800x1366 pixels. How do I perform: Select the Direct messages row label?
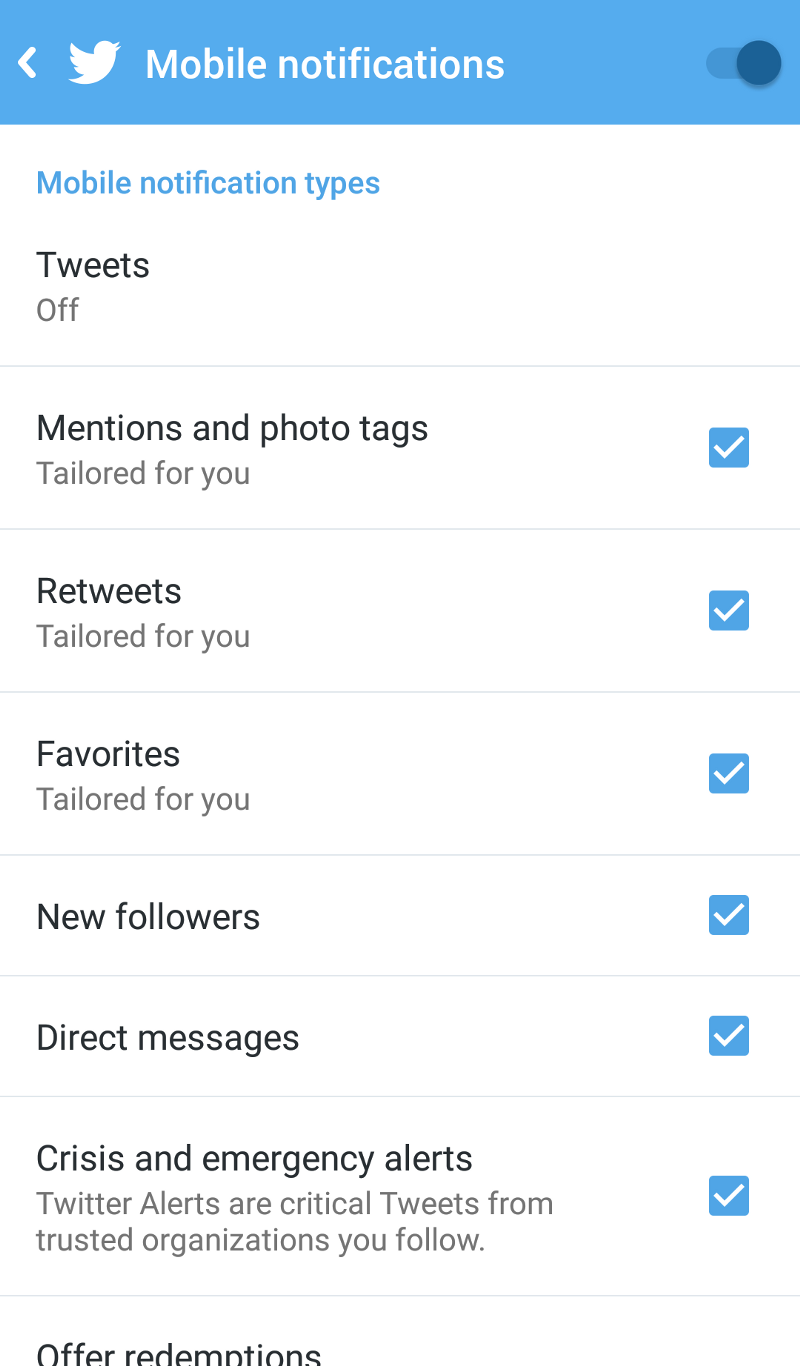[x=168, y=1038]
